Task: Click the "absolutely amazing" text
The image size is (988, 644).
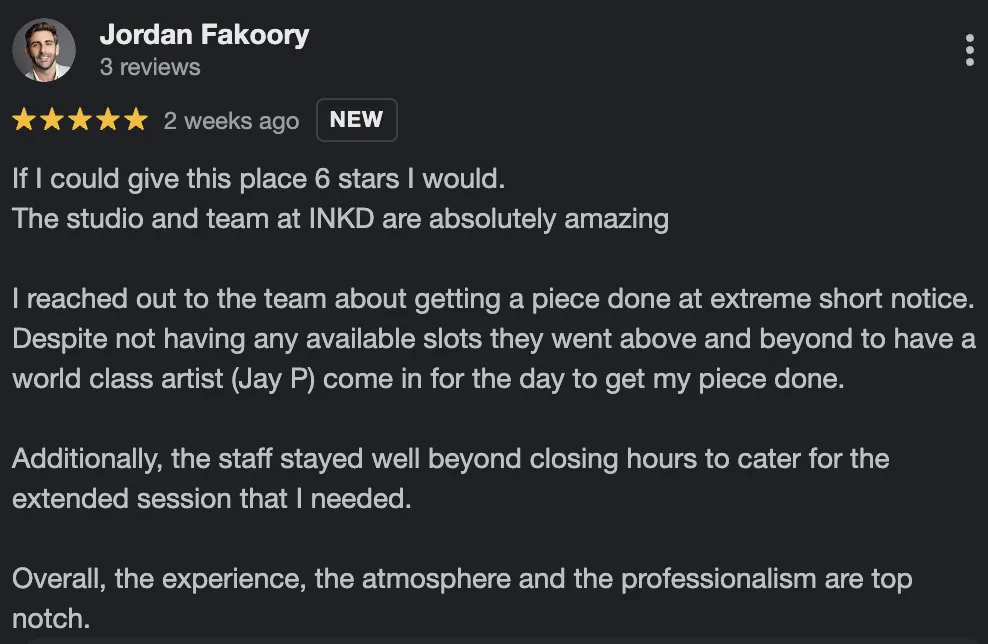Action: [x=548, y=219]
